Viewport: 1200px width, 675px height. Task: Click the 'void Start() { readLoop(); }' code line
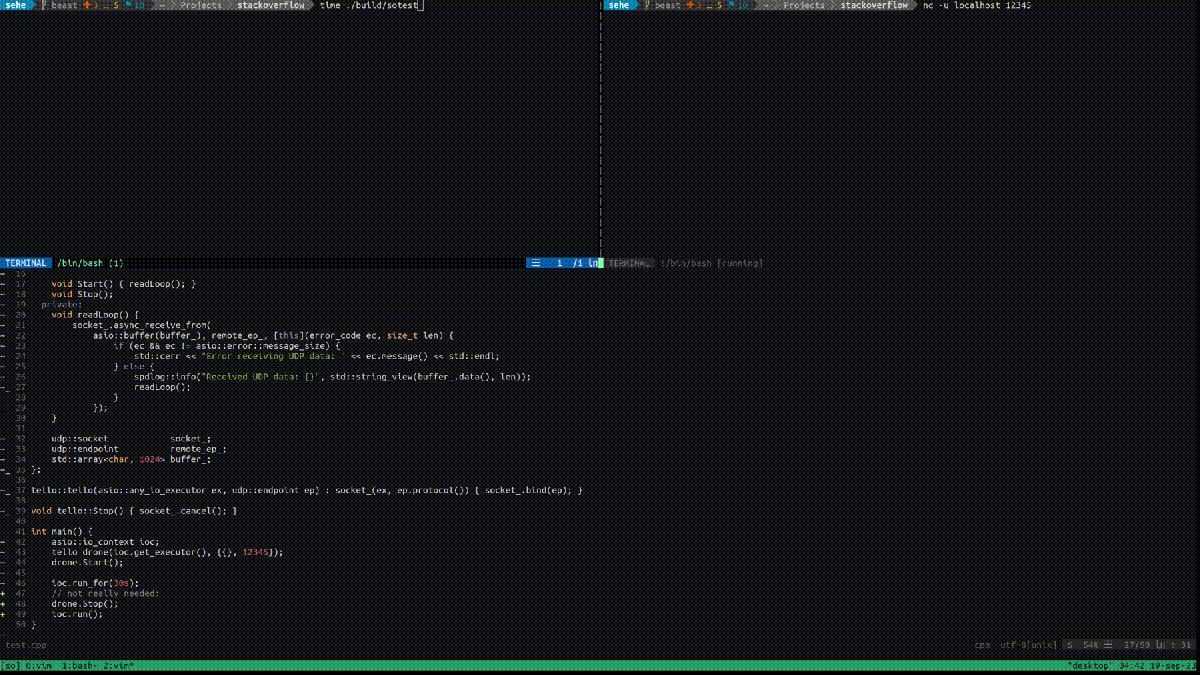[124, 284]
